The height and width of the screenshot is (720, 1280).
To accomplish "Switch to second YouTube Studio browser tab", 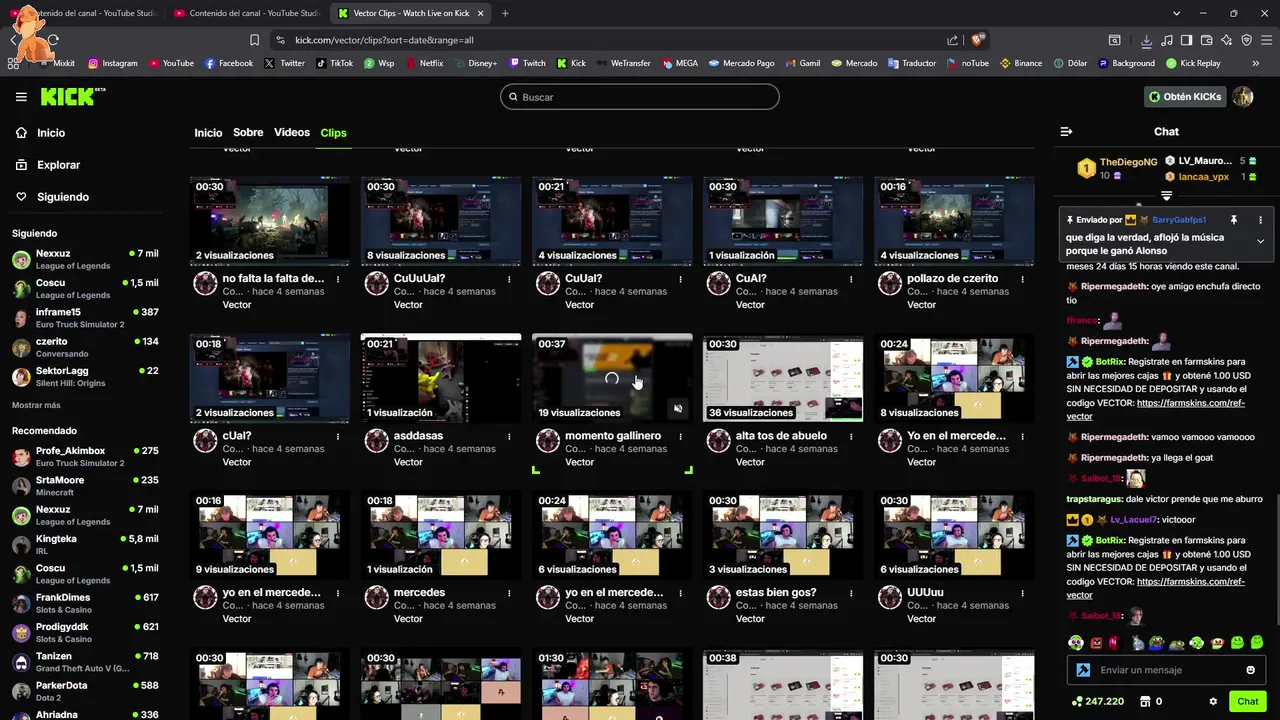I will click(245, 13).
